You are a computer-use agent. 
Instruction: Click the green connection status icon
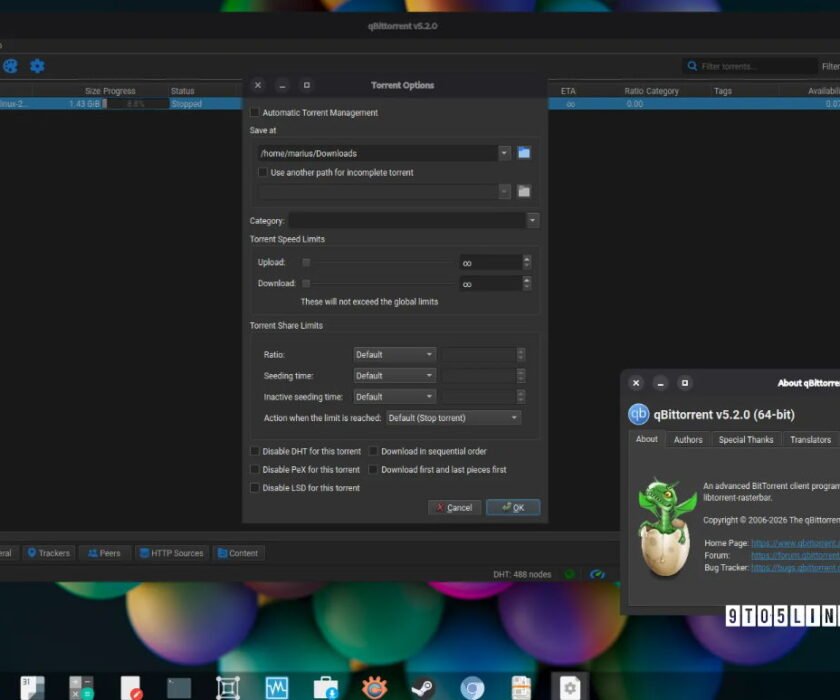569,574
